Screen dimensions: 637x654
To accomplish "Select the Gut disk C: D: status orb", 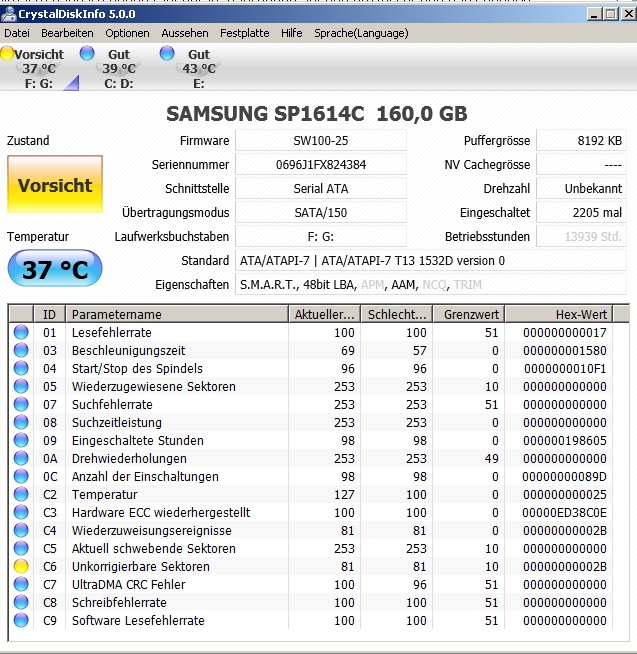I will [x=87, y=53].
